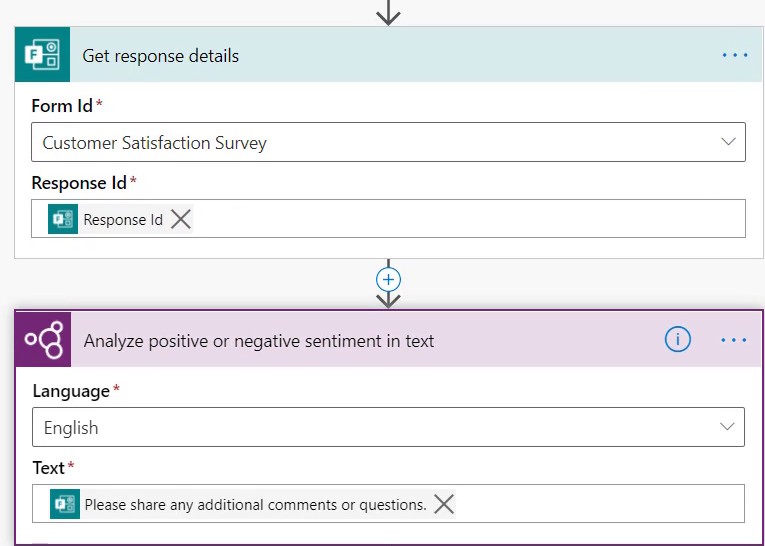Viewport: 765px width, 546px height.
Task: Open the English language combo box
Action: 388,427
